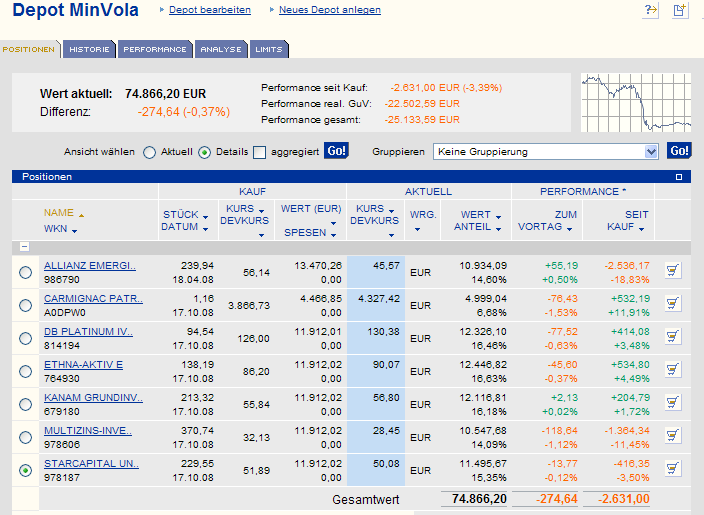
Task: Sort by NAME ascending arrow
Action: coord(81,216)
